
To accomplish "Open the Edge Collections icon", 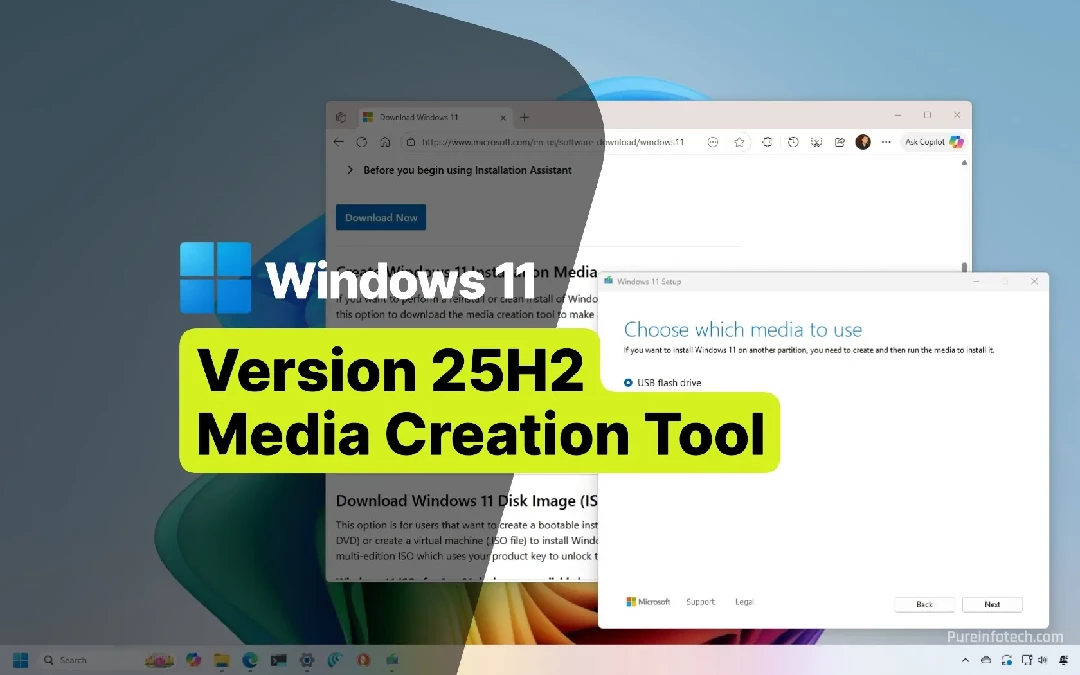I will click(767, 142).
